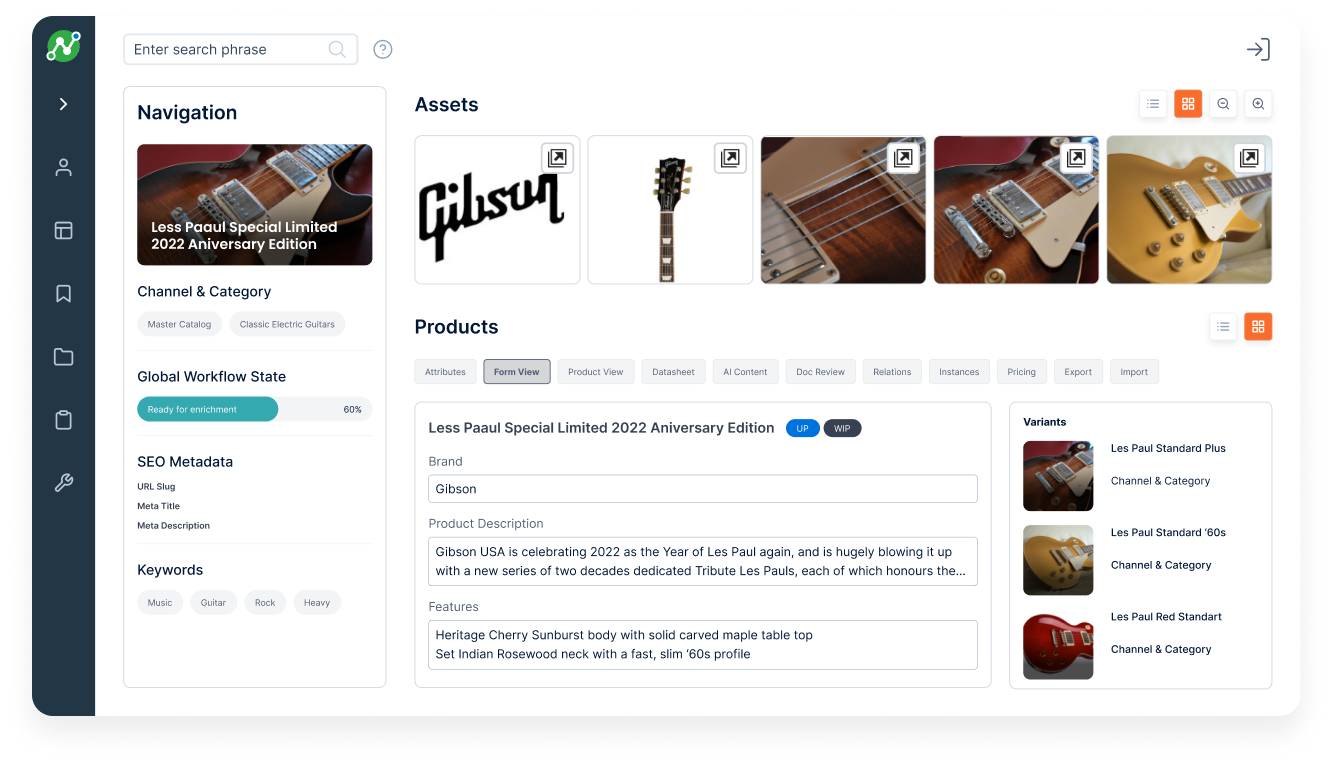
Task: Switch to the Datasheet tab
Action: 673,372
